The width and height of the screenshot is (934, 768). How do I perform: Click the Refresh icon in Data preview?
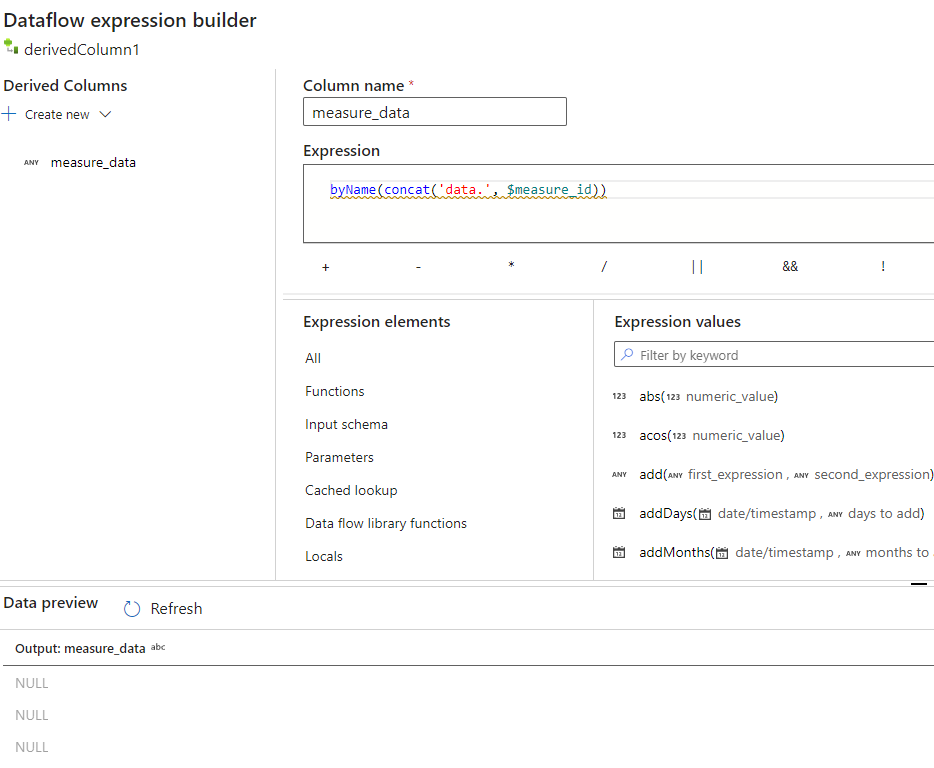point(132,609)
